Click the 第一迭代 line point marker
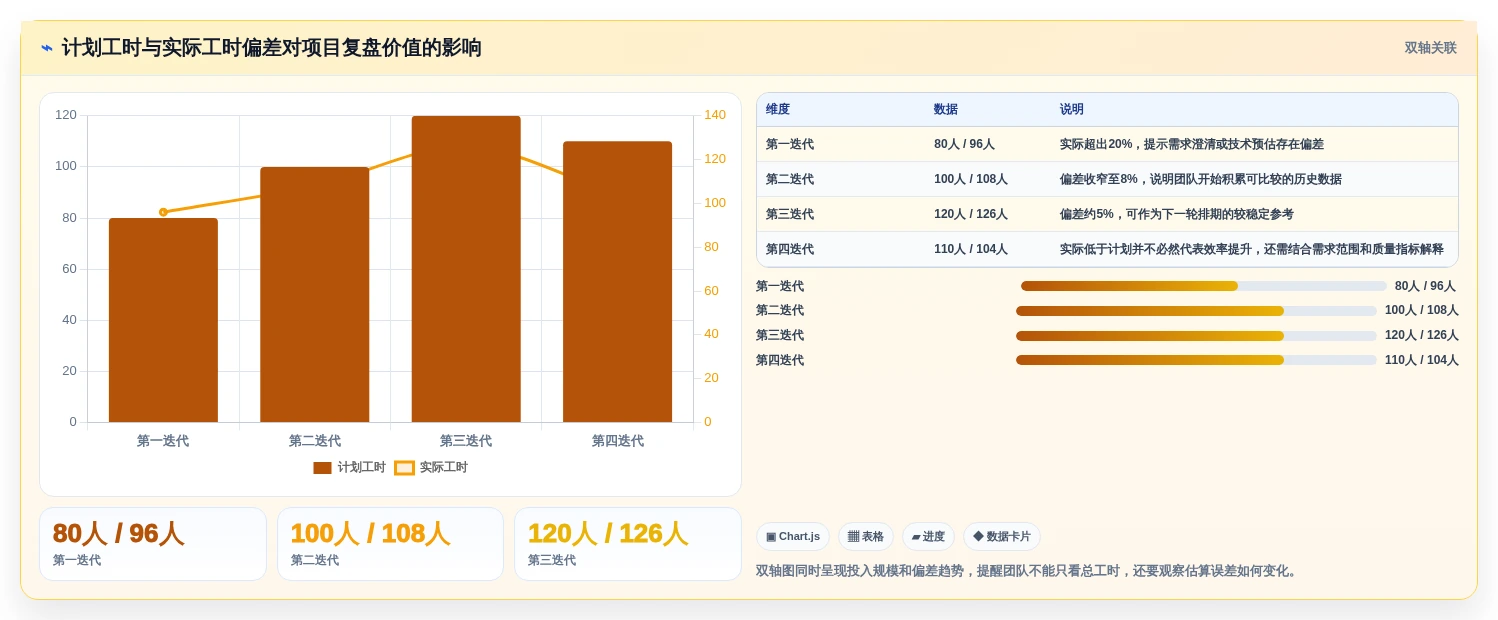 (163, 212)
